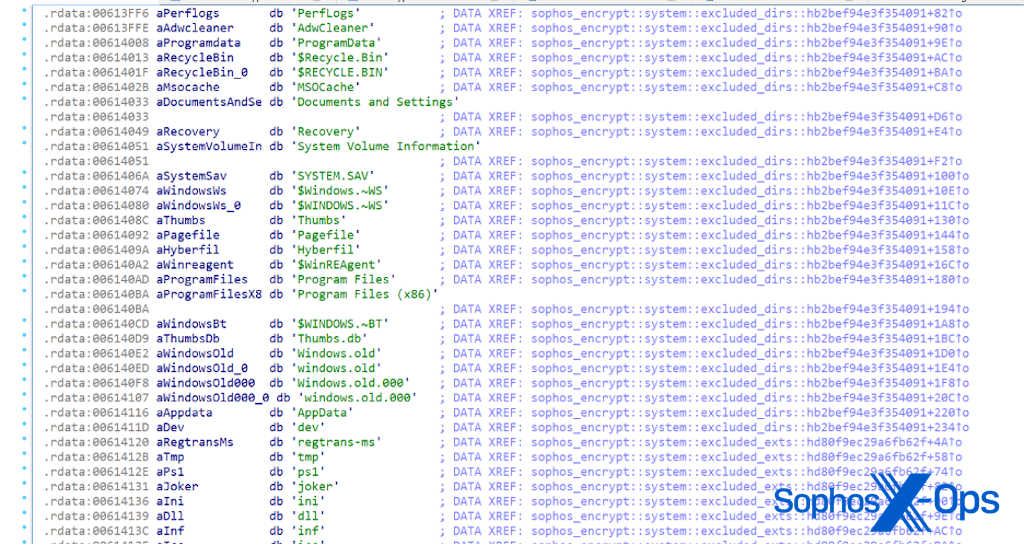Follow the excluded_dirs xref ending +234
The image size is (1024, 545).
click(750, 428)
